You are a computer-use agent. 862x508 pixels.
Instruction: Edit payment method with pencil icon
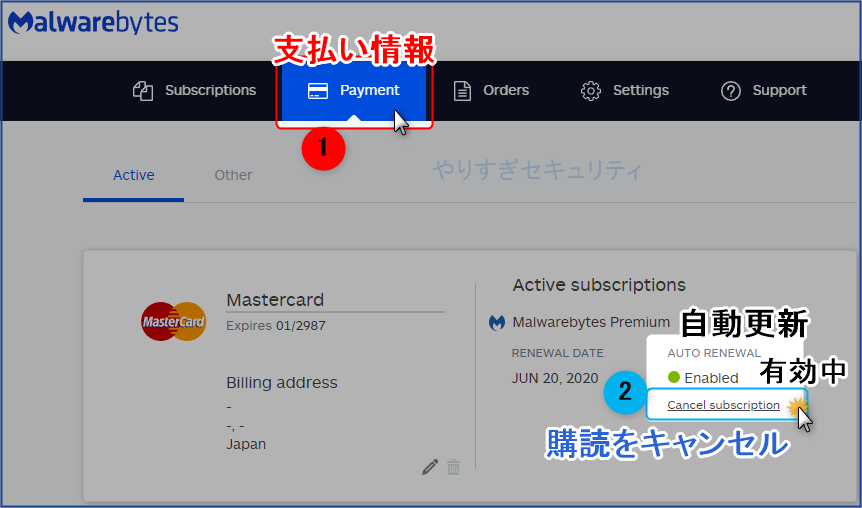(x=430, y=467)
